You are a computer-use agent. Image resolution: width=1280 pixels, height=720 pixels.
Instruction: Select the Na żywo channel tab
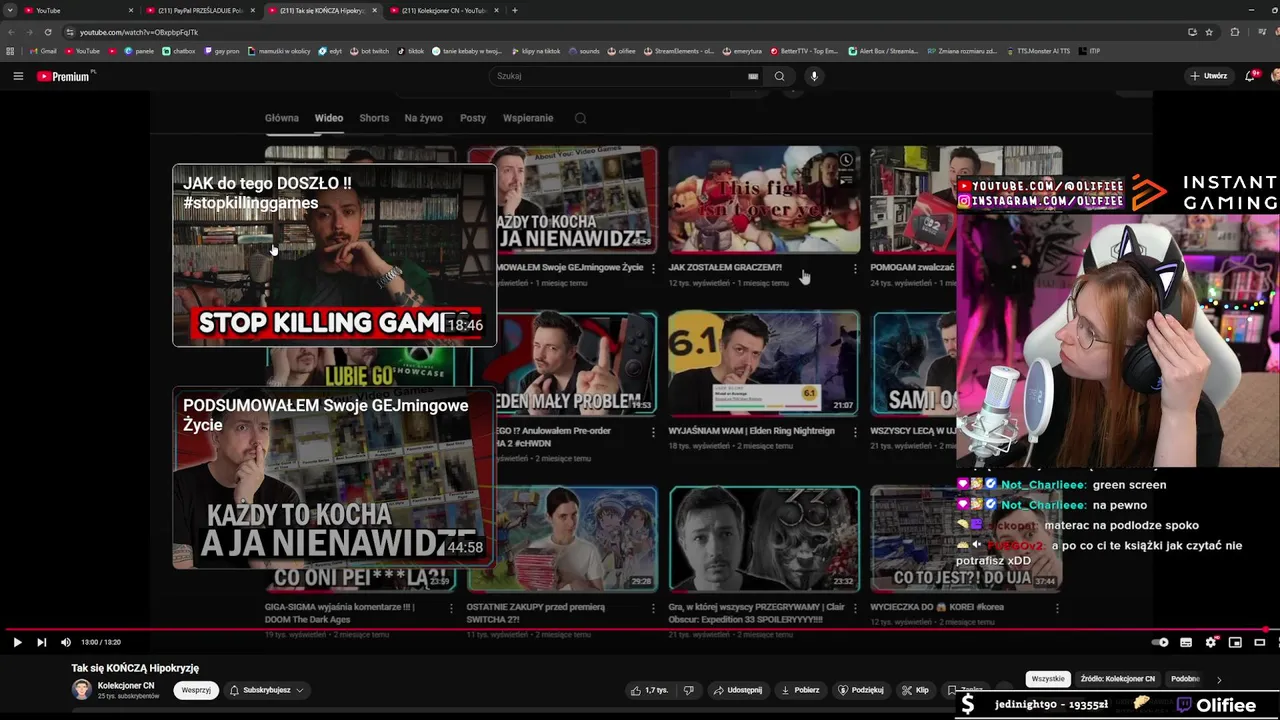[x=423, y=118]
